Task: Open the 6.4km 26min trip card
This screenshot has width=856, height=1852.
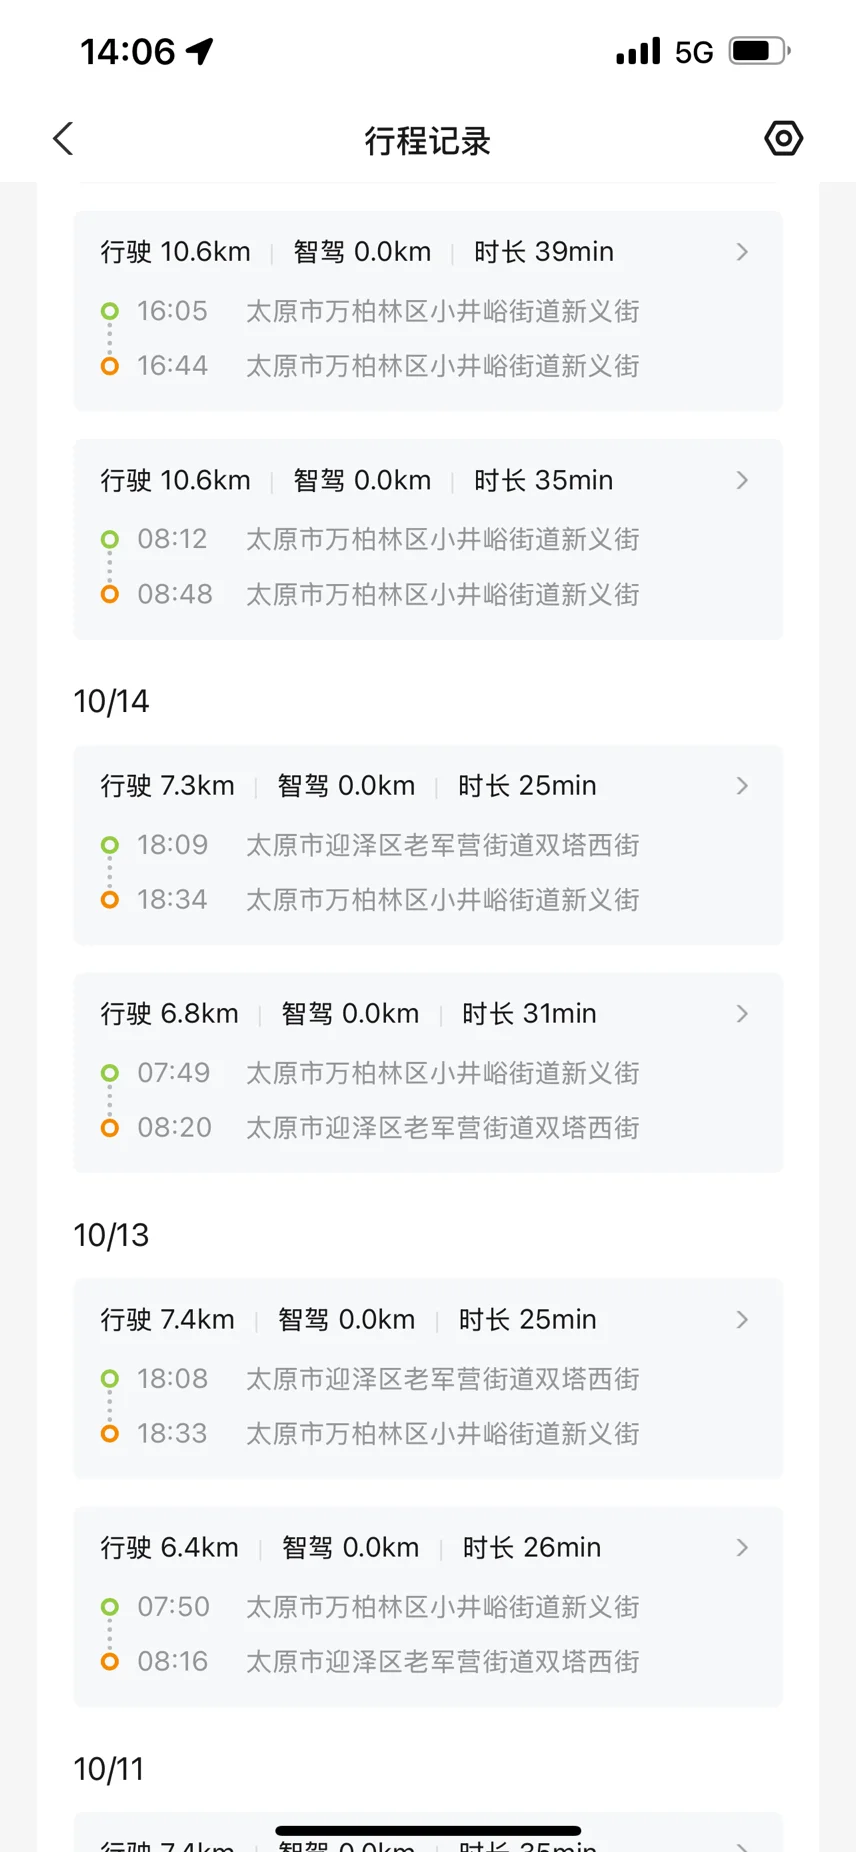Action: (427, 1606)
